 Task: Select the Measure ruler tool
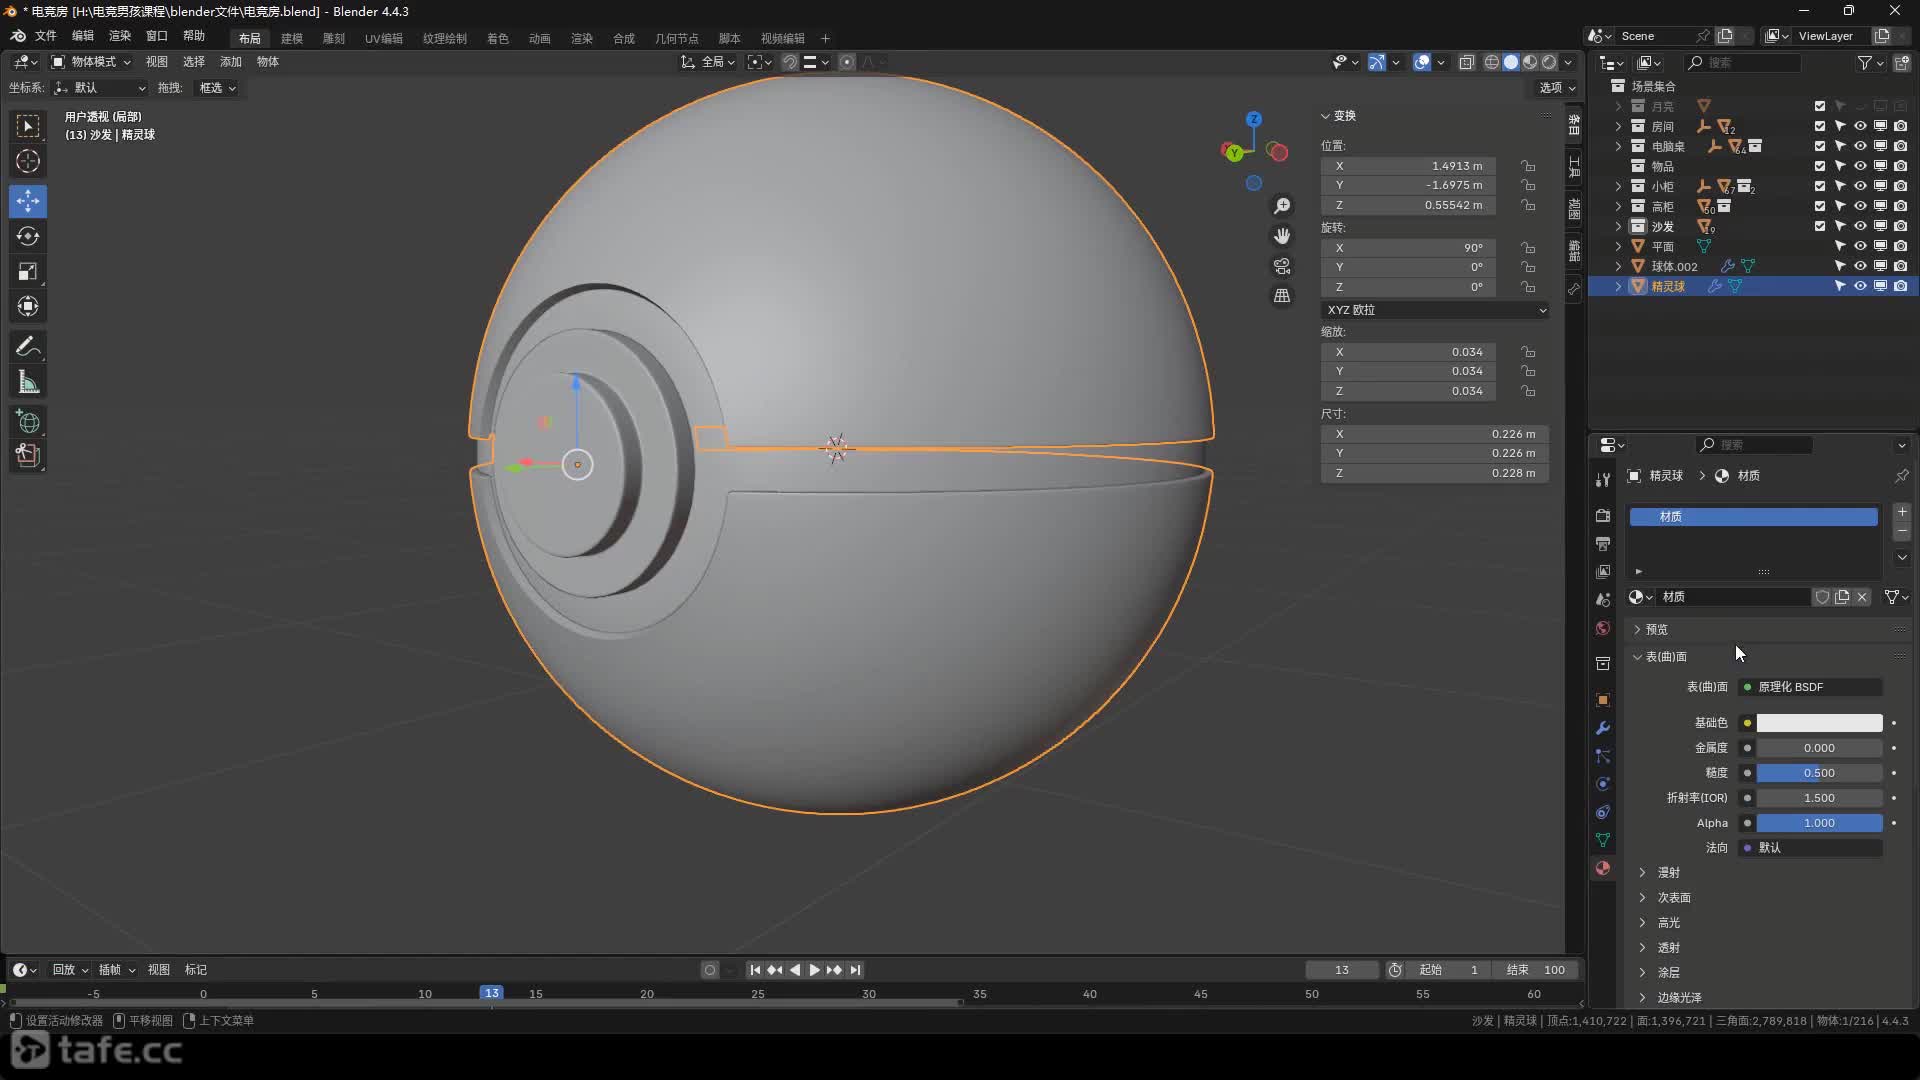pyautogui.click(x=28, y=382)
